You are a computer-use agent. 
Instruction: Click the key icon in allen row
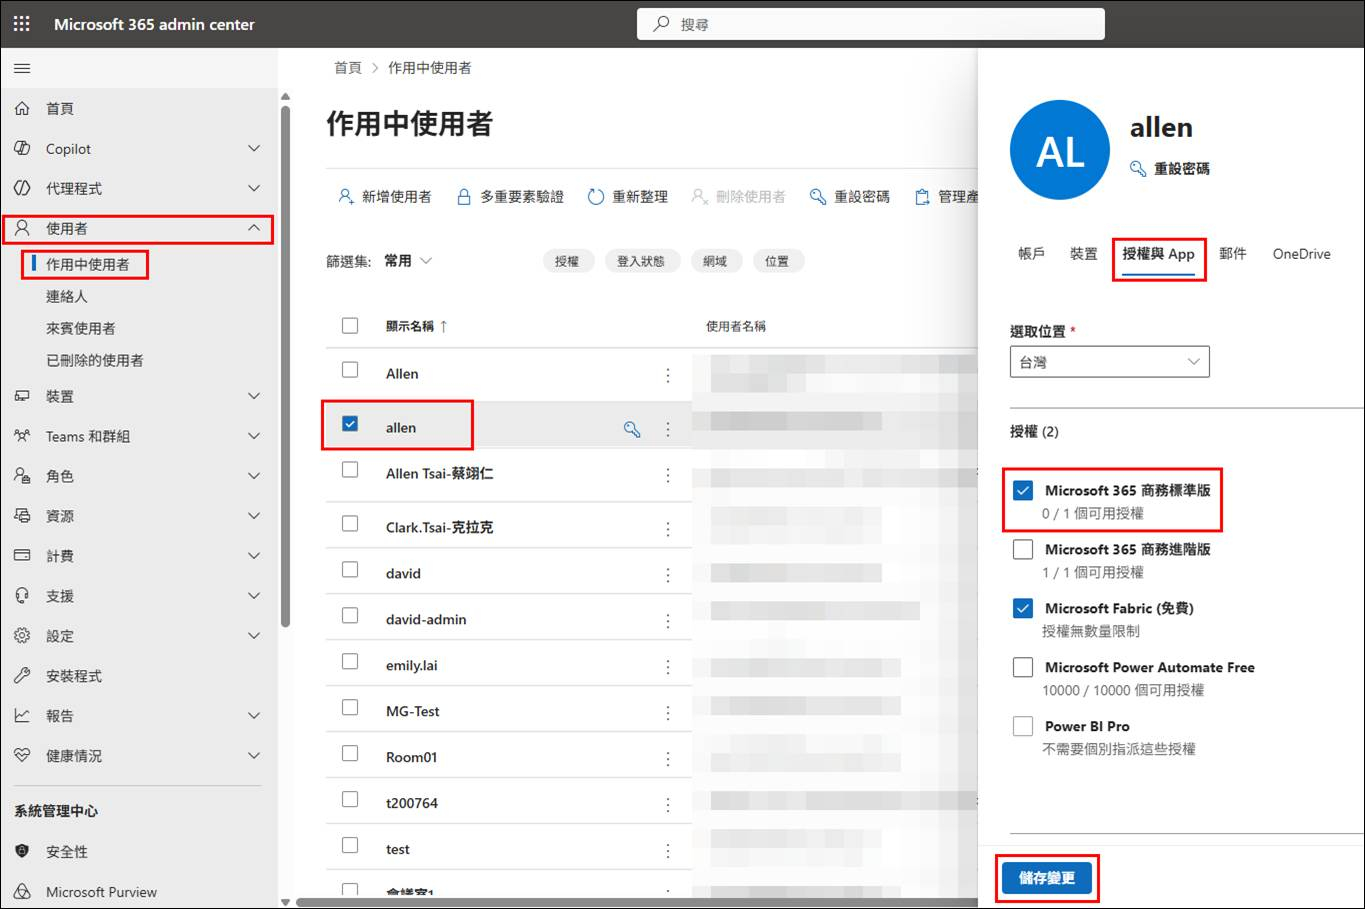click(632, 429)
